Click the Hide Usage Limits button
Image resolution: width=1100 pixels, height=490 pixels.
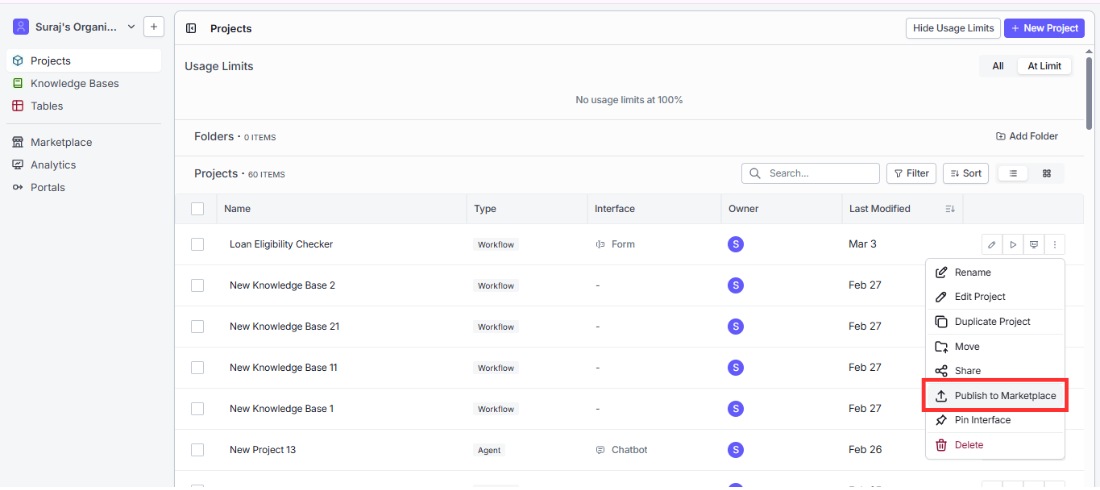tap(953, 28)
